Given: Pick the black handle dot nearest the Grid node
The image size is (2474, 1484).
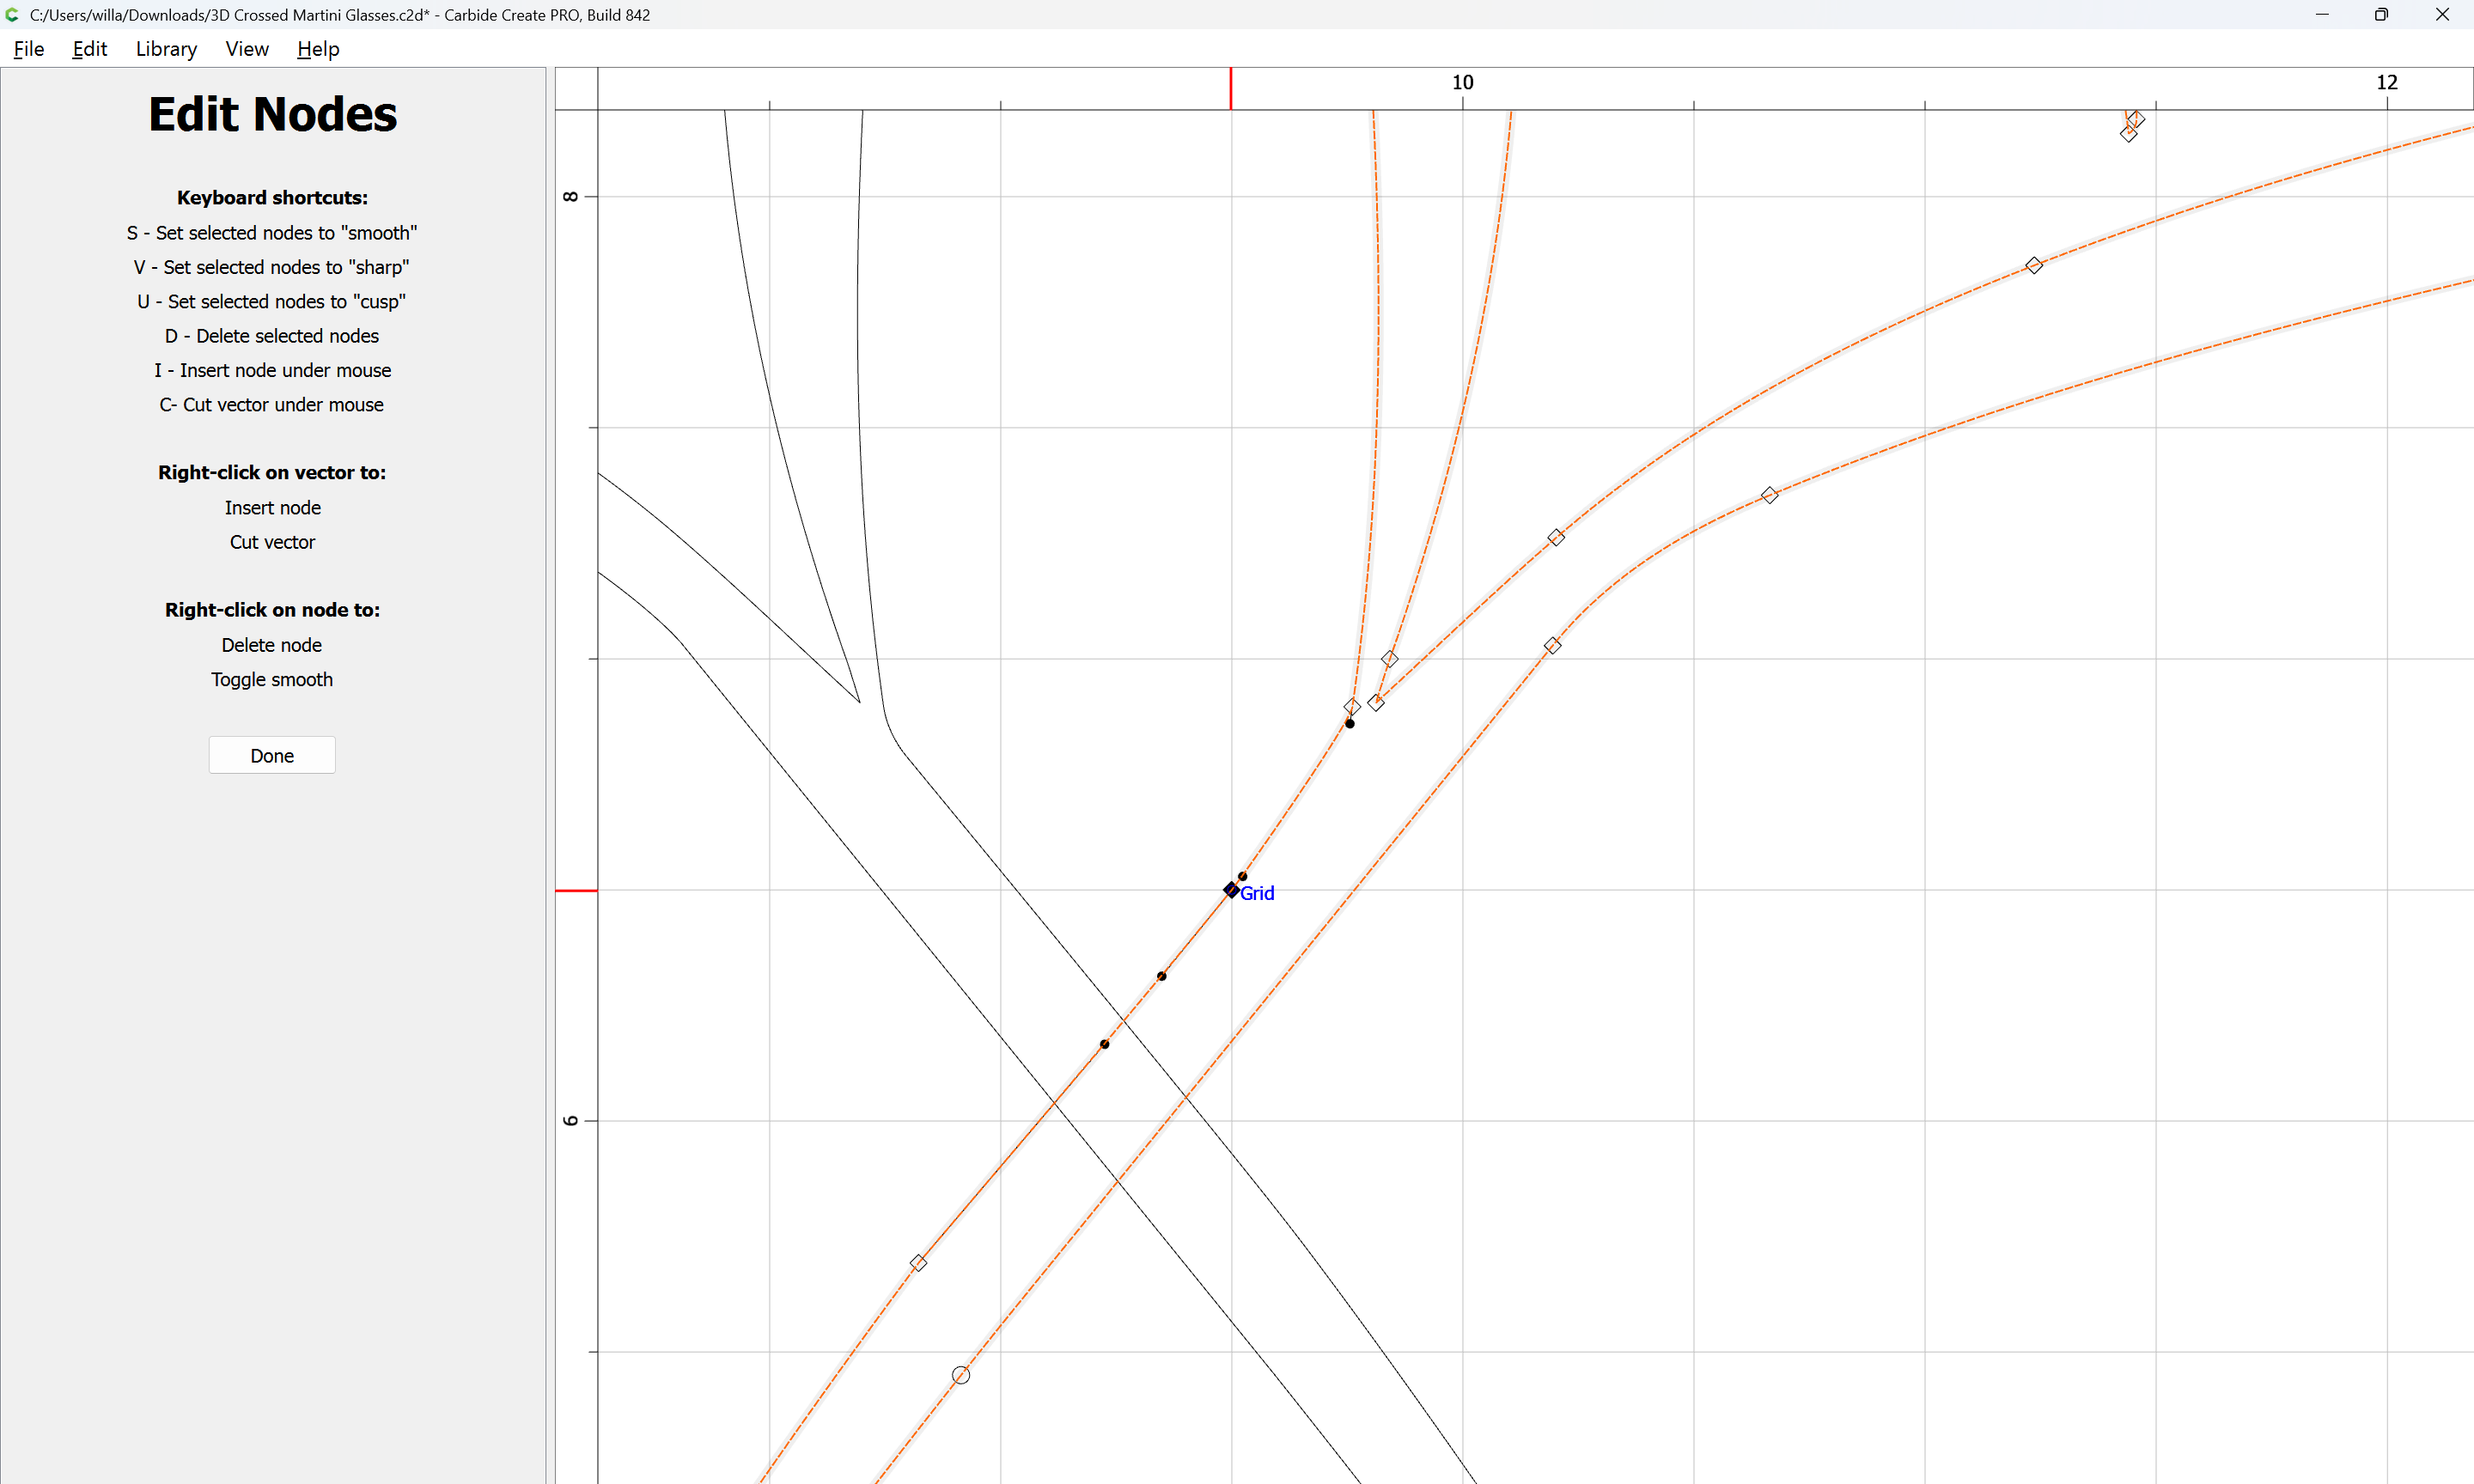Looking at the screenshot, I should point(1242,876).
